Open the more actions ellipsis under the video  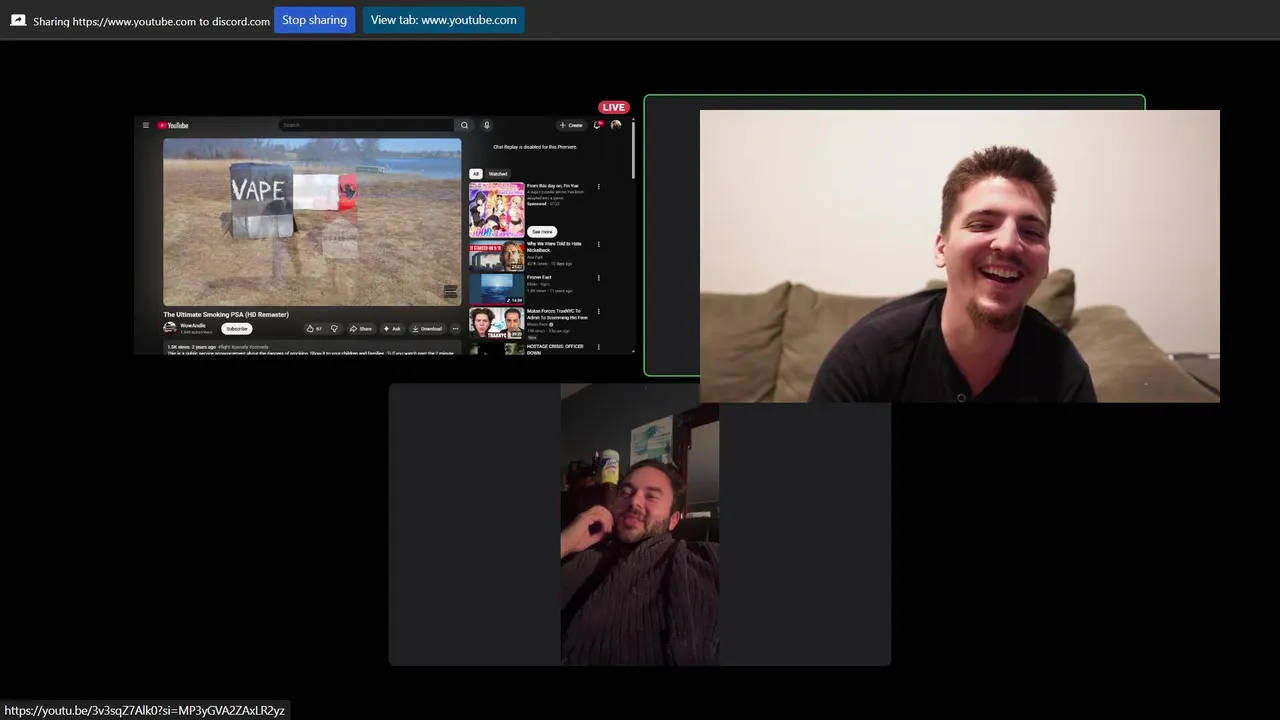(455, 328)
